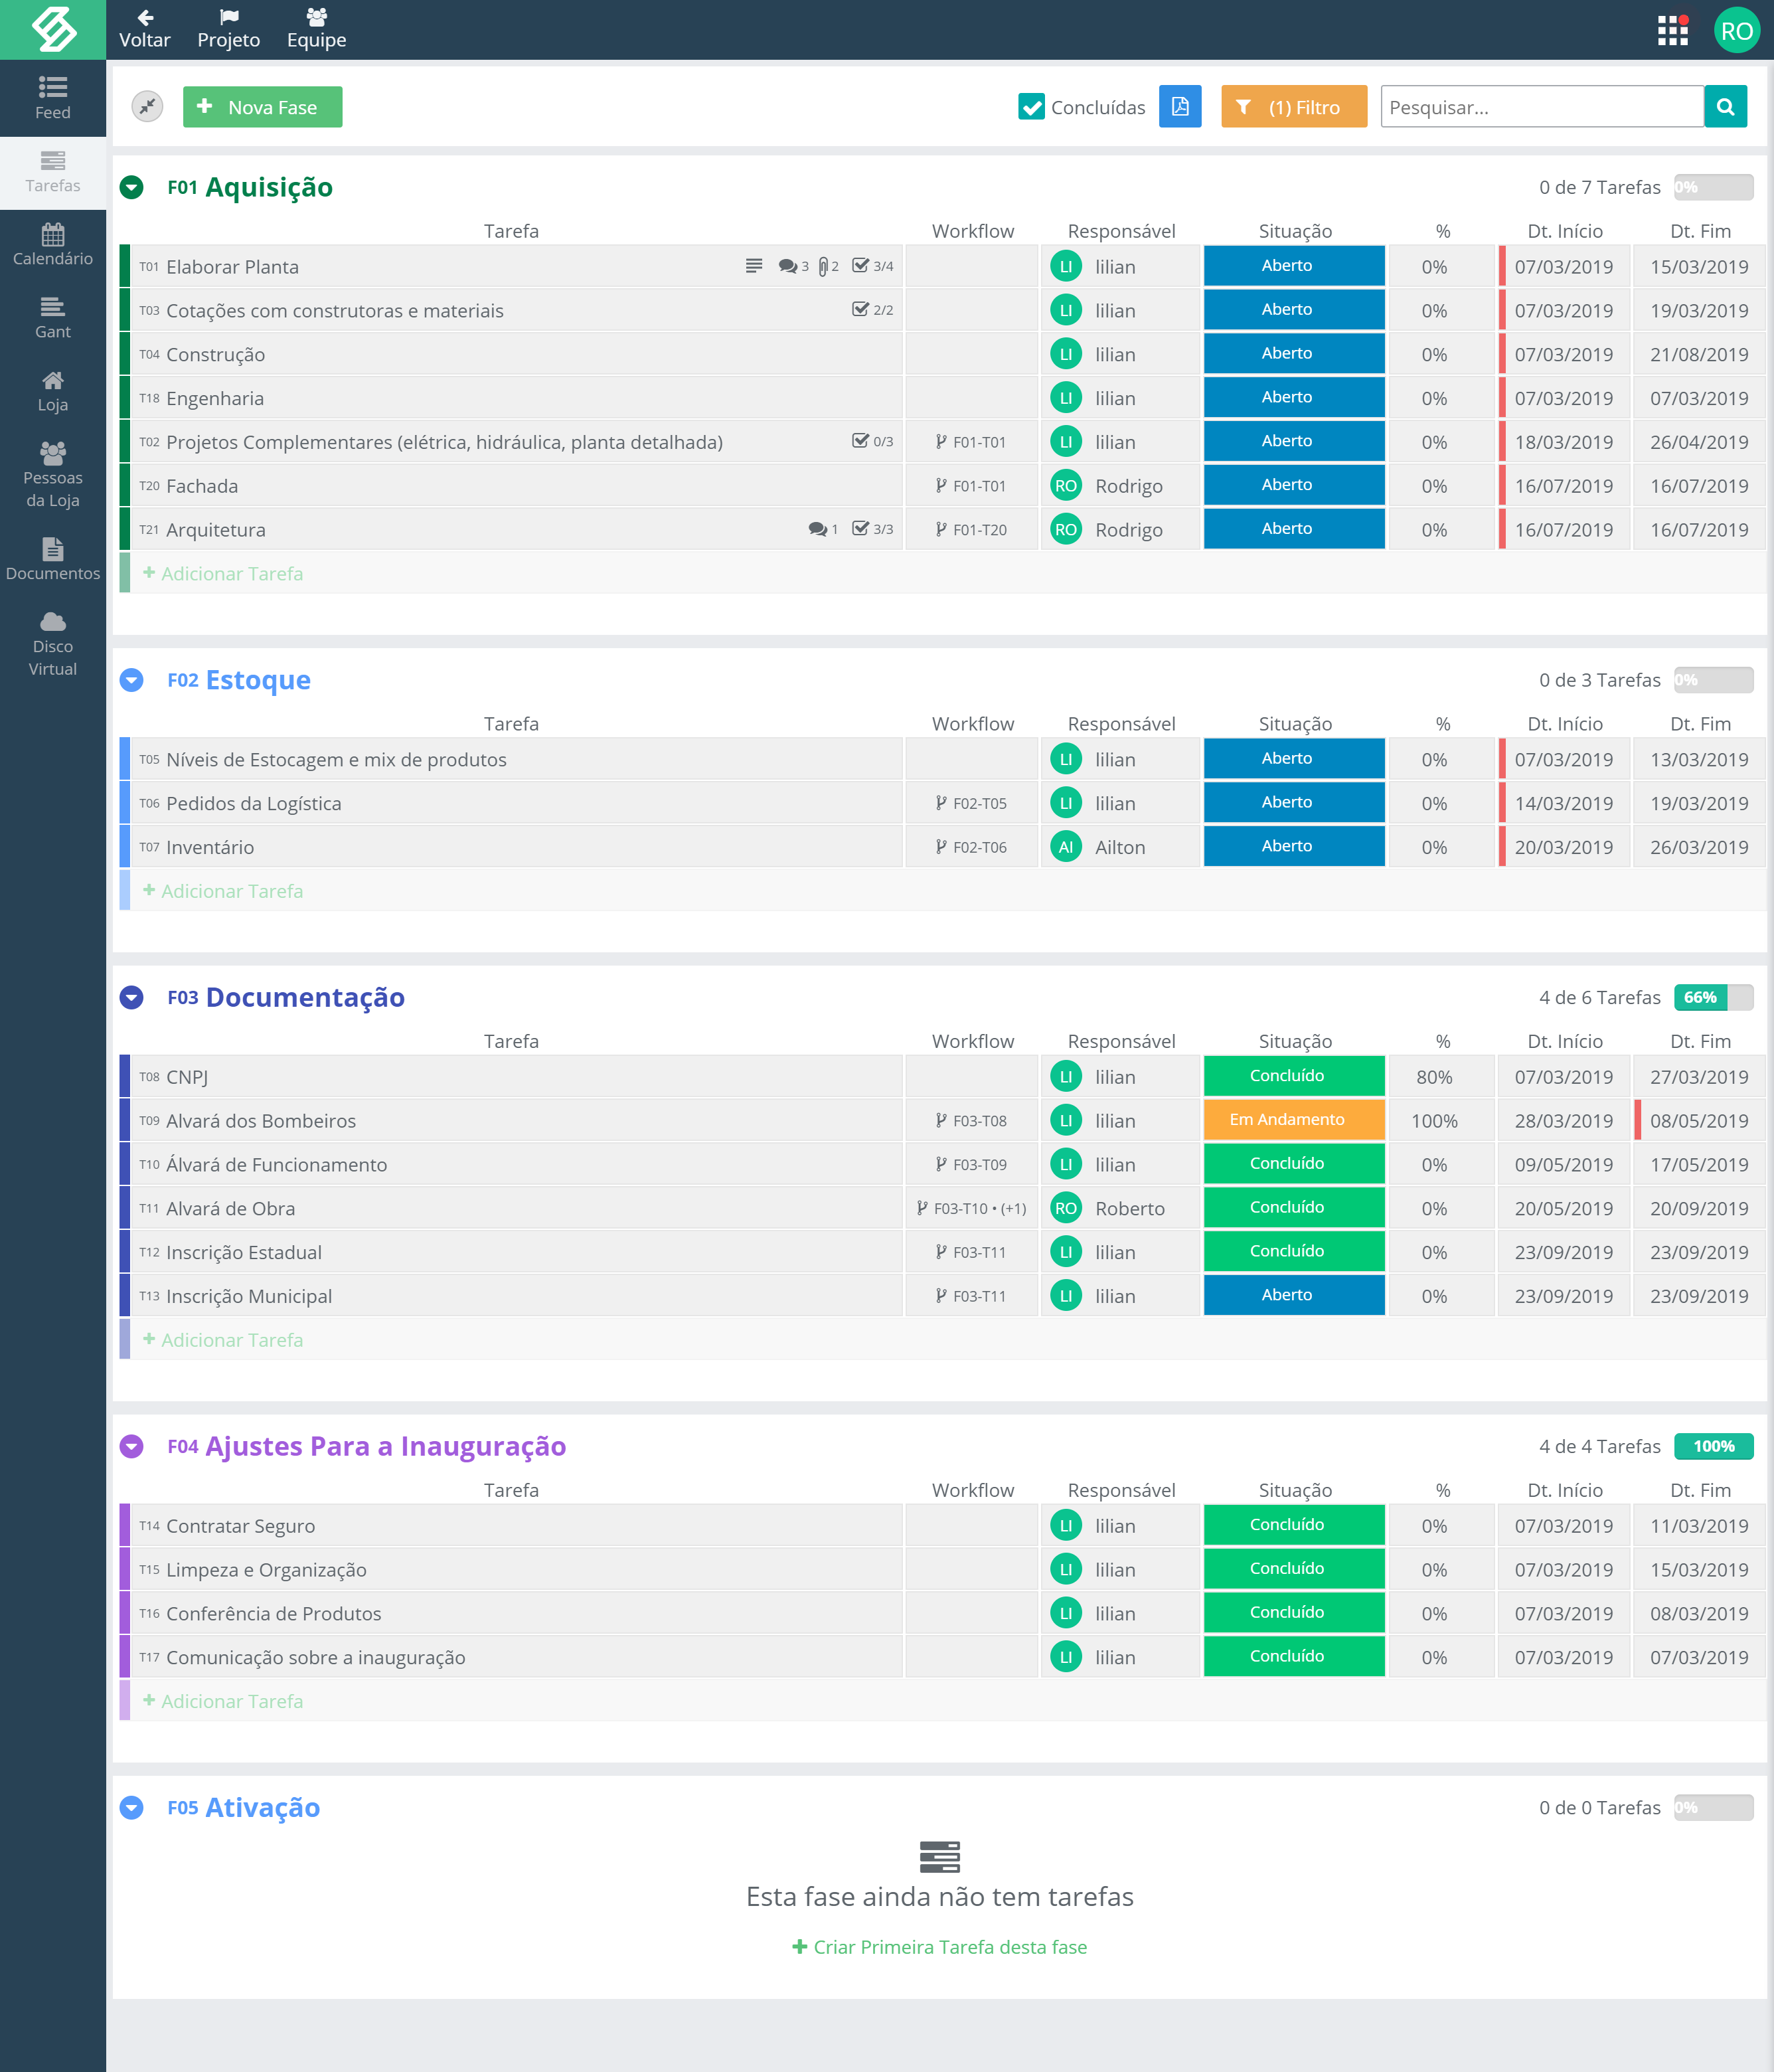Click the 100% Ajustes progress bar
This screenshot has width=1774, height=2072.
coord(1713,1446)
